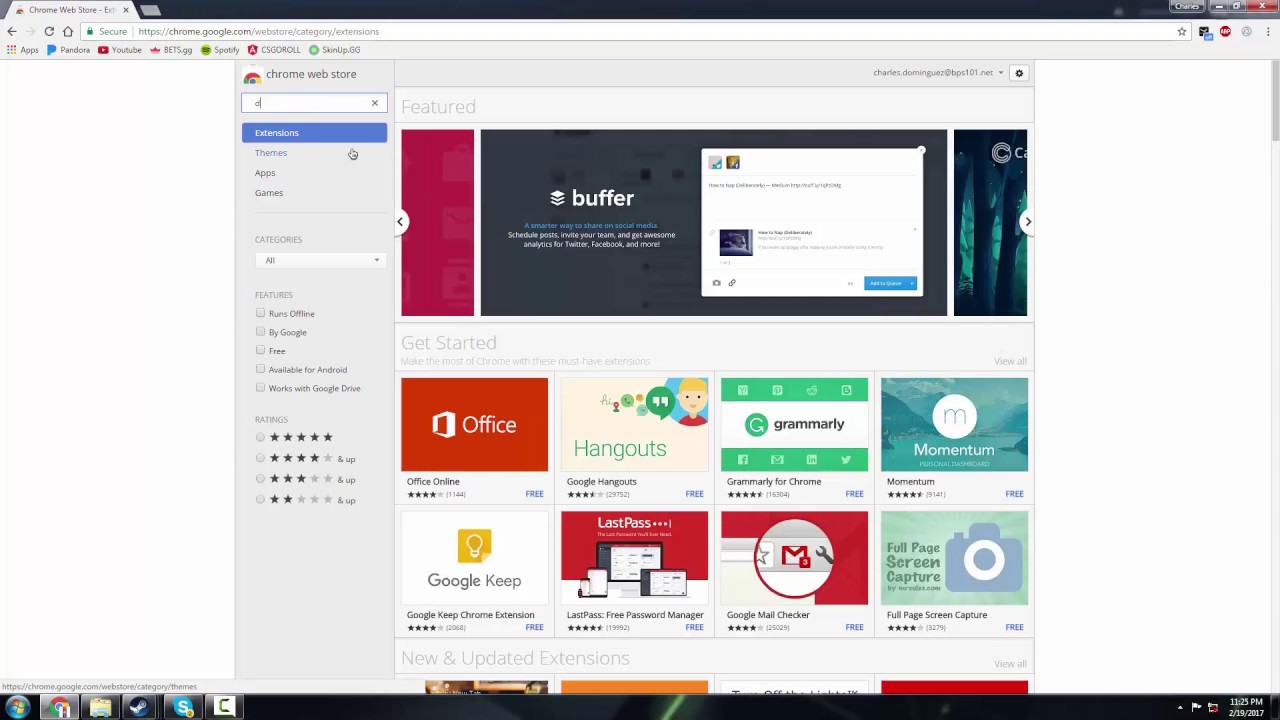Select the two stars & up rating
The width and height of the screenshot is (1280, 720).
261,499
